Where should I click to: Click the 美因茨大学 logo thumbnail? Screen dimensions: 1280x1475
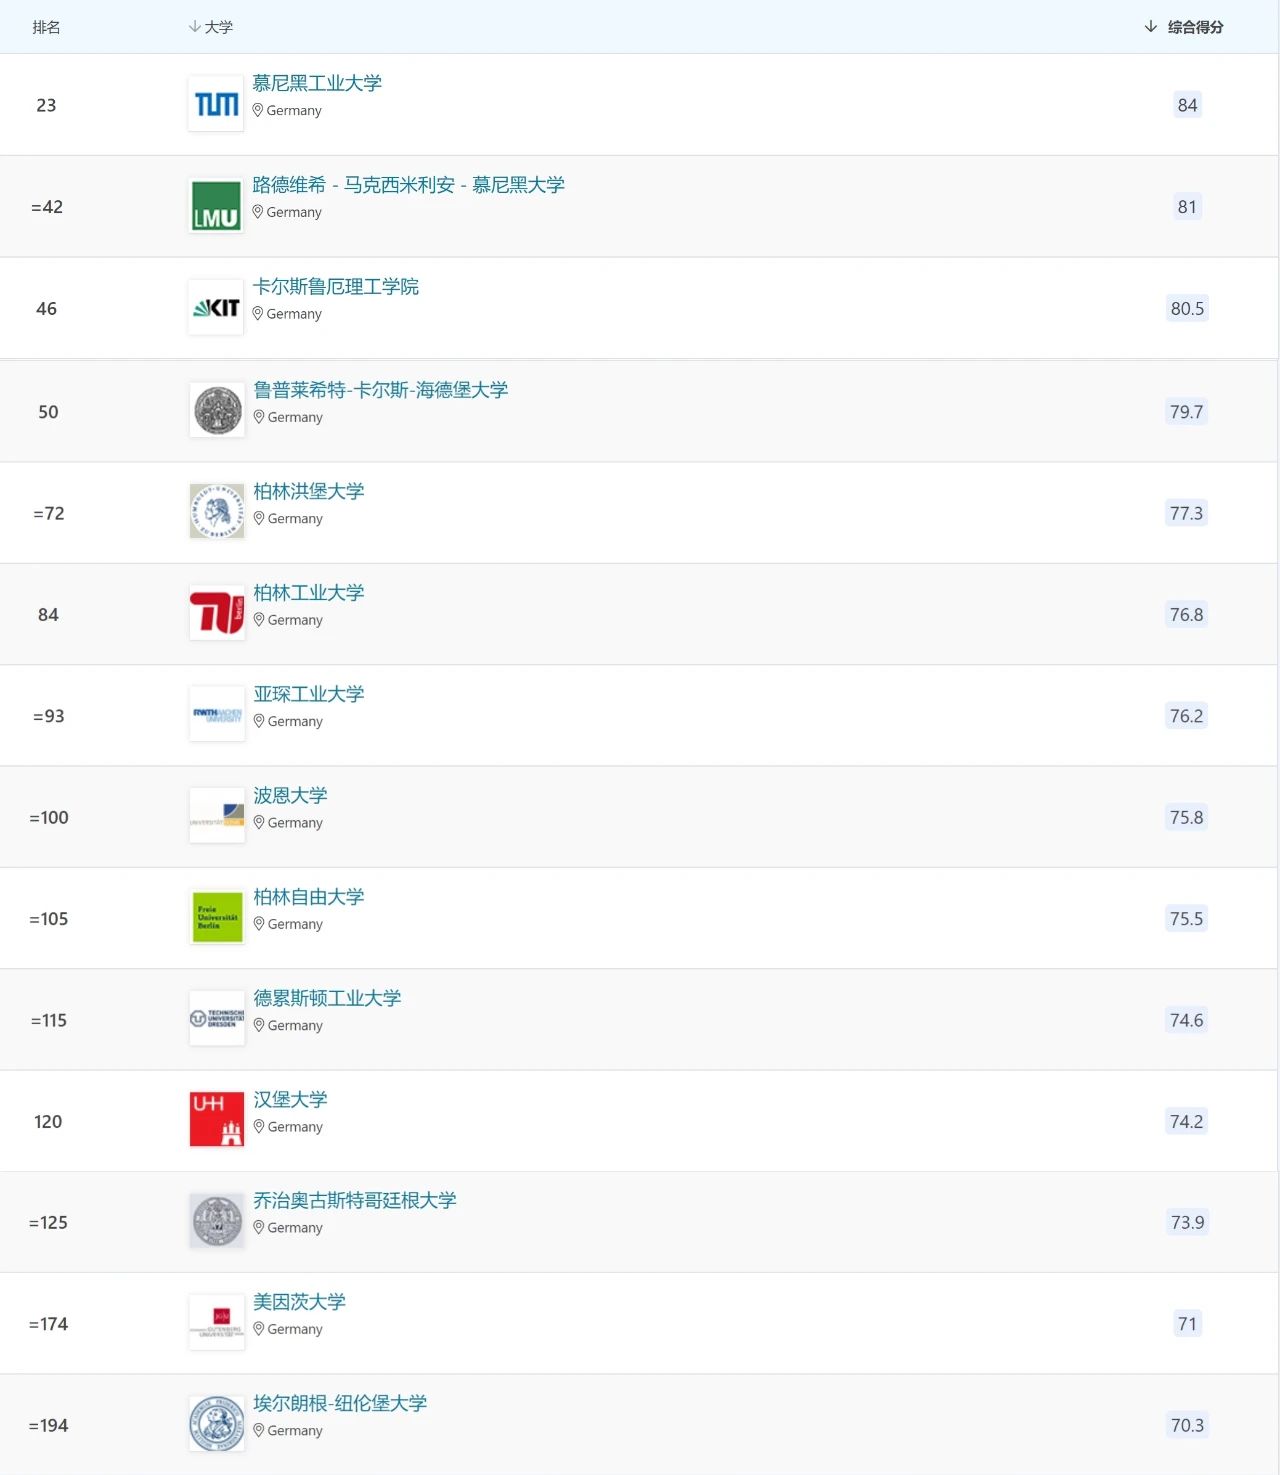(x=217, y=1322)
